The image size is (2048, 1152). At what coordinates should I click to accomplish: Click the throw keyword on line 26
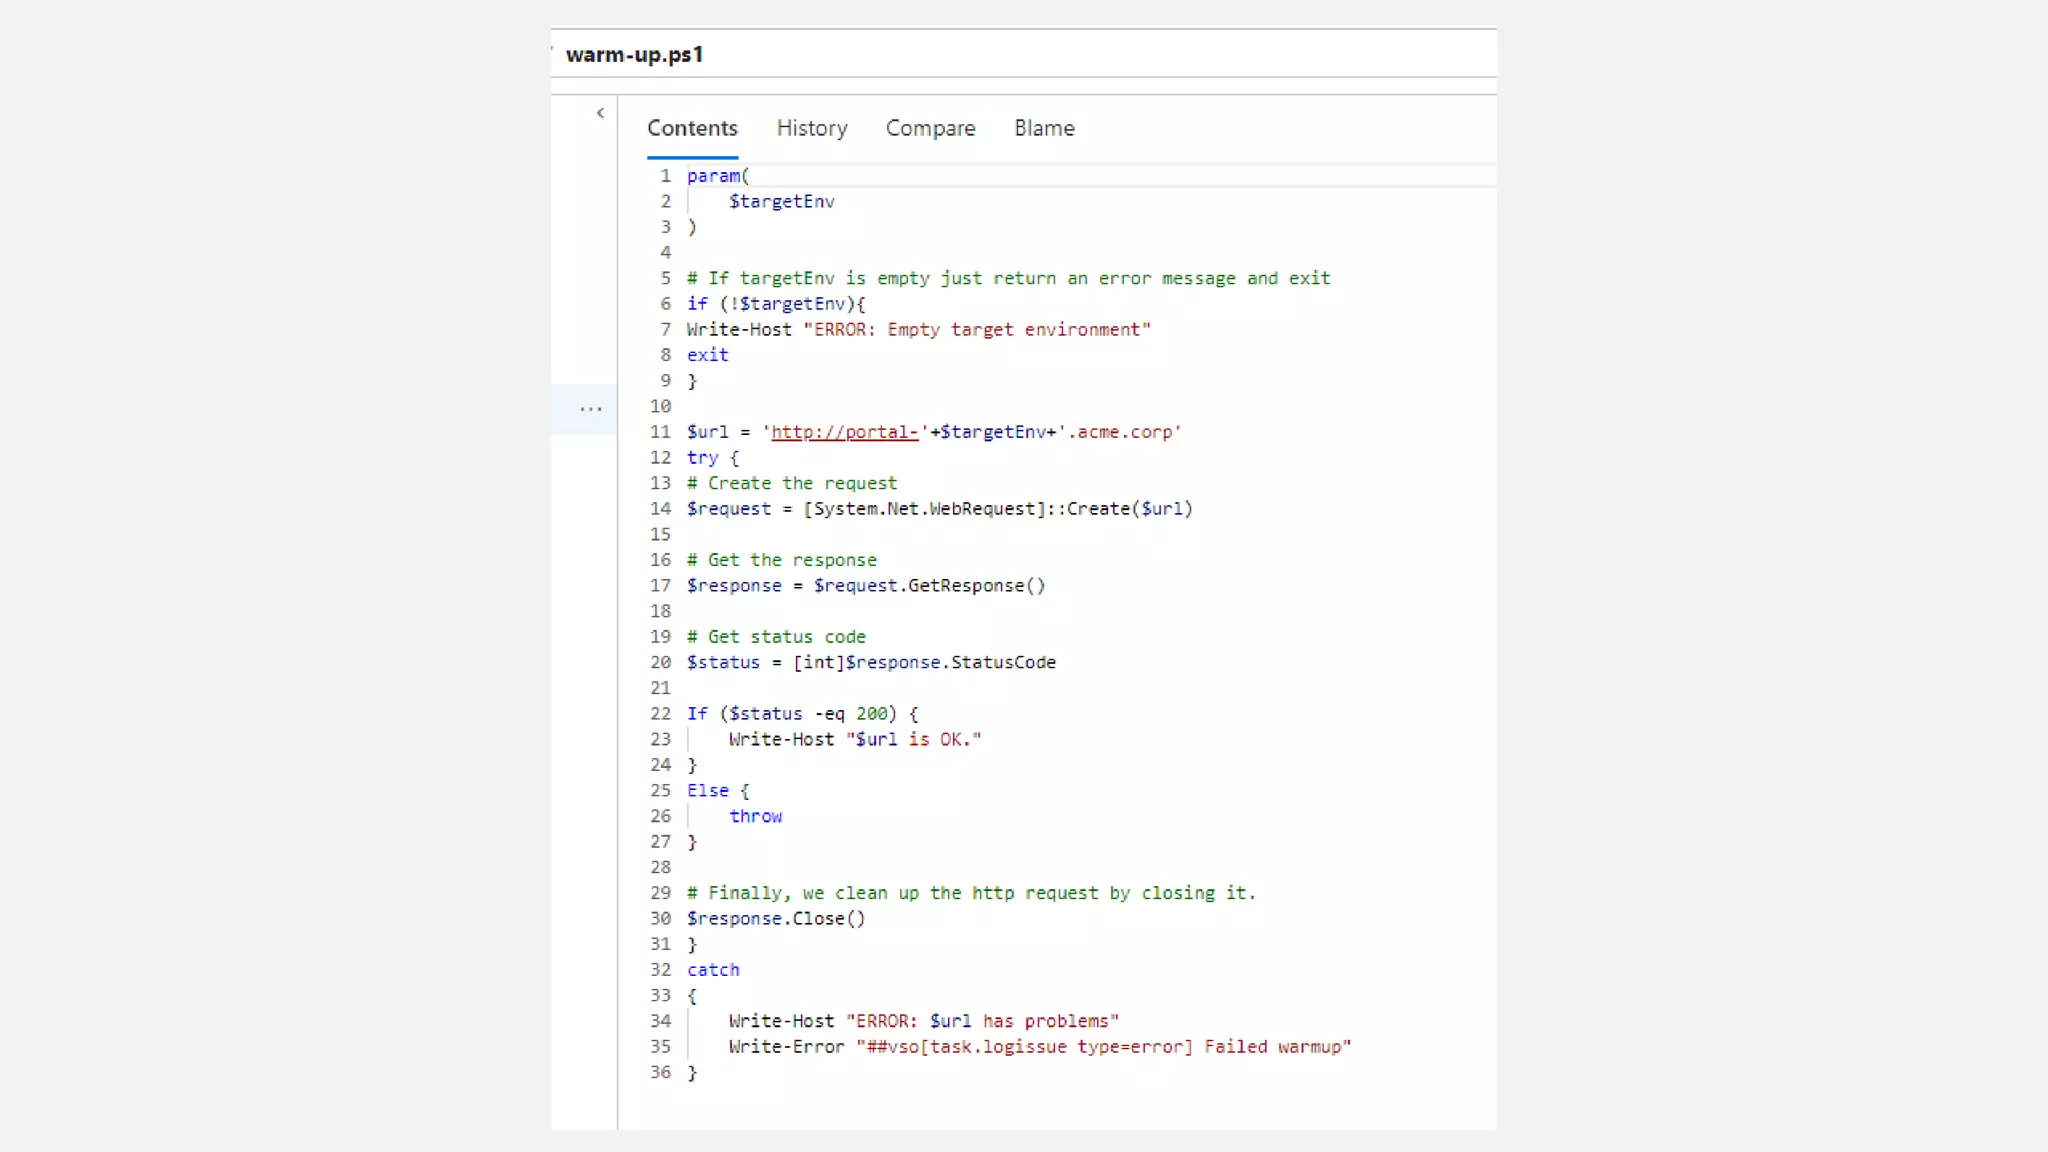click(755, 816)
